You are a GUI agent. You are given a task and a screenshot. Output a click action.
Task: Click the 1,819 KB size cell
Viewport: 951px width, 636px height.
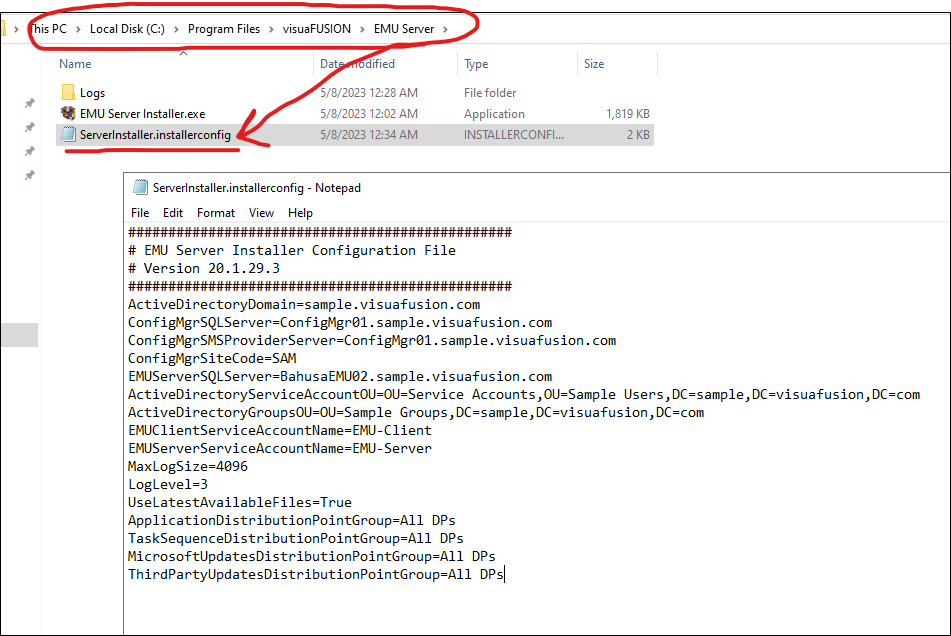(x=628, y=114)
